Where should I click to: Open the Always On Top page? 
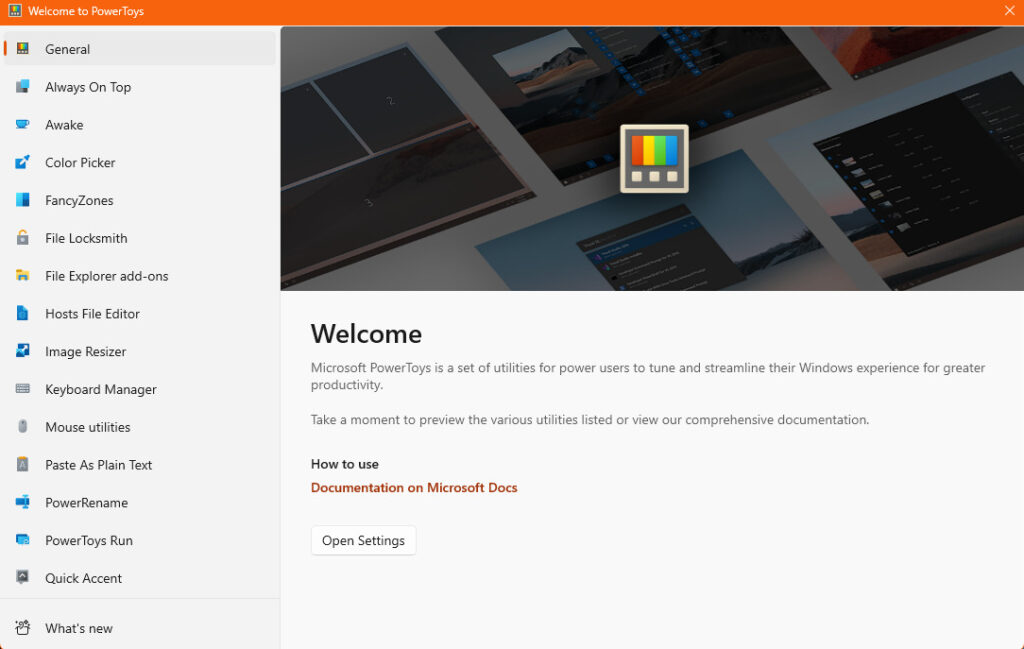click(x=140, y=87)
